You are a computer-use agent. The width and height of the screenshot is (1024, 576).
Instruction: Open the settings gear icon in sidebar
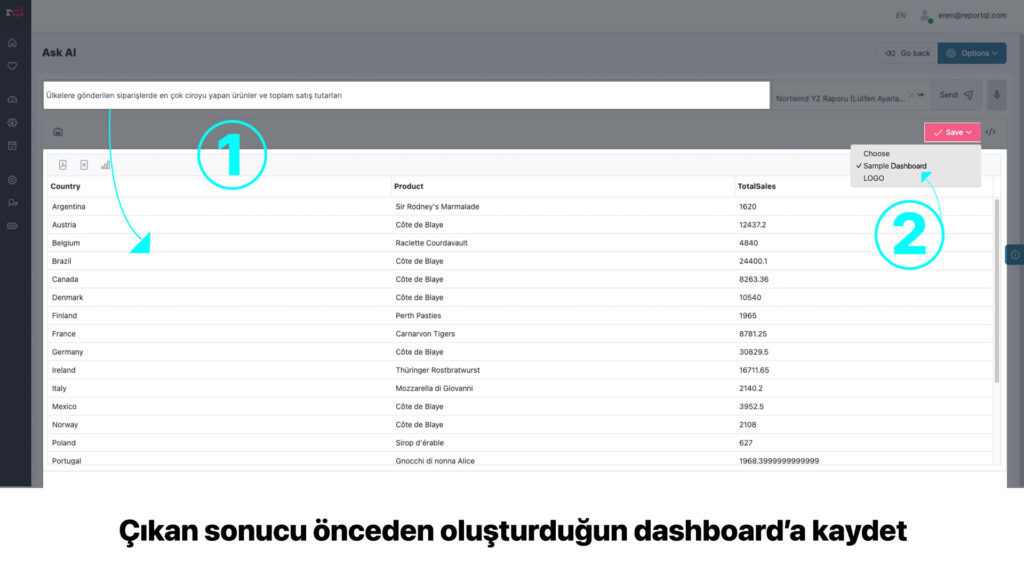(x=12, y=180)
